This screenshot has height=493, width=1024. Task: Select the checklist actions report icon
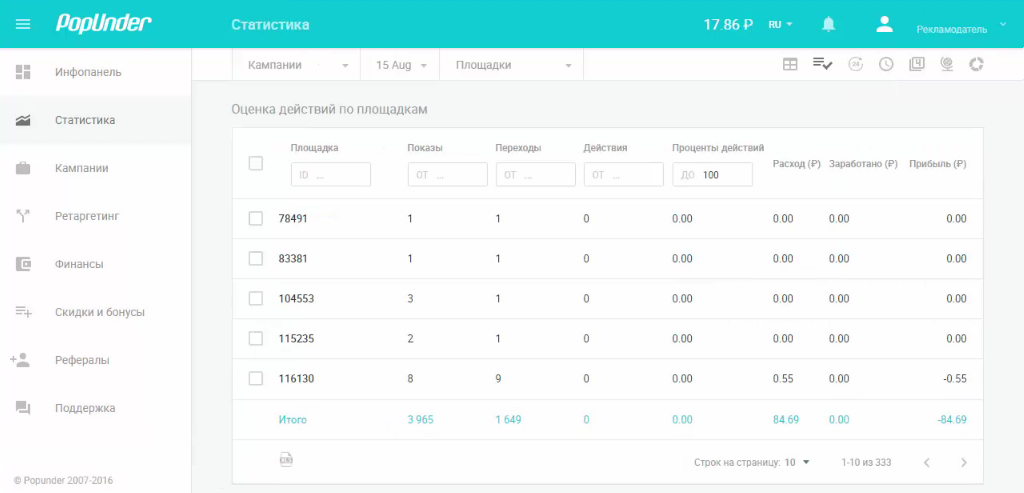pyautogui.click(x=822, y=64)
